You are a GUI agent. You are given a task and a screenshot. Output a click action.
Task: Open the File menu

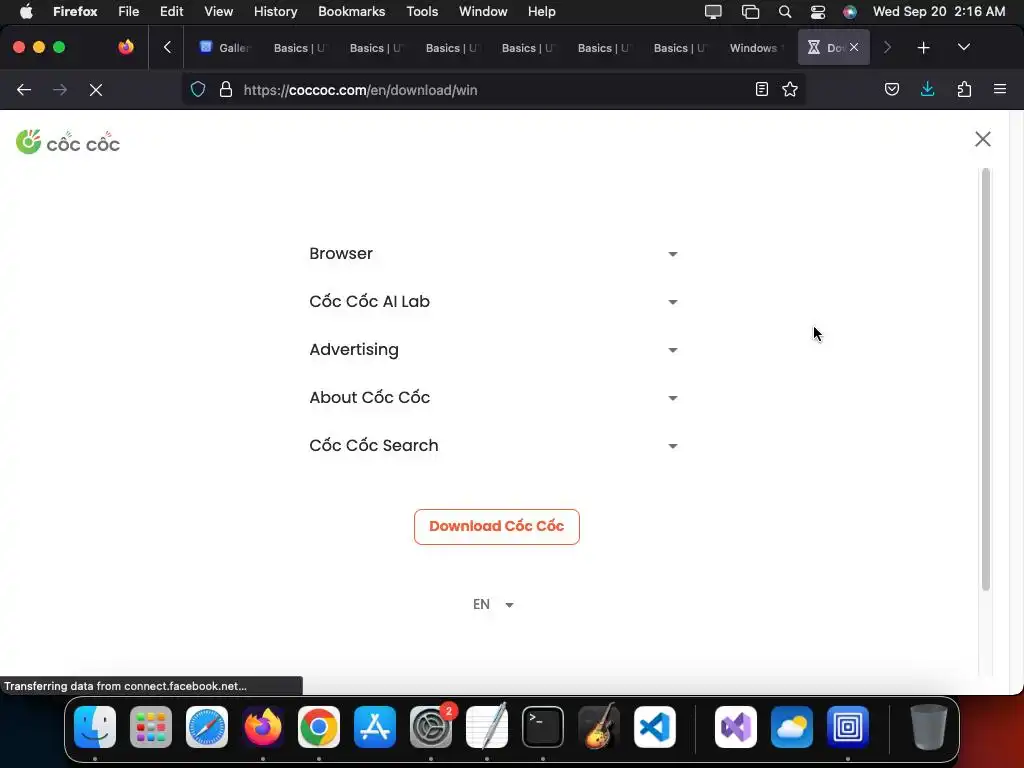point(129,12)
